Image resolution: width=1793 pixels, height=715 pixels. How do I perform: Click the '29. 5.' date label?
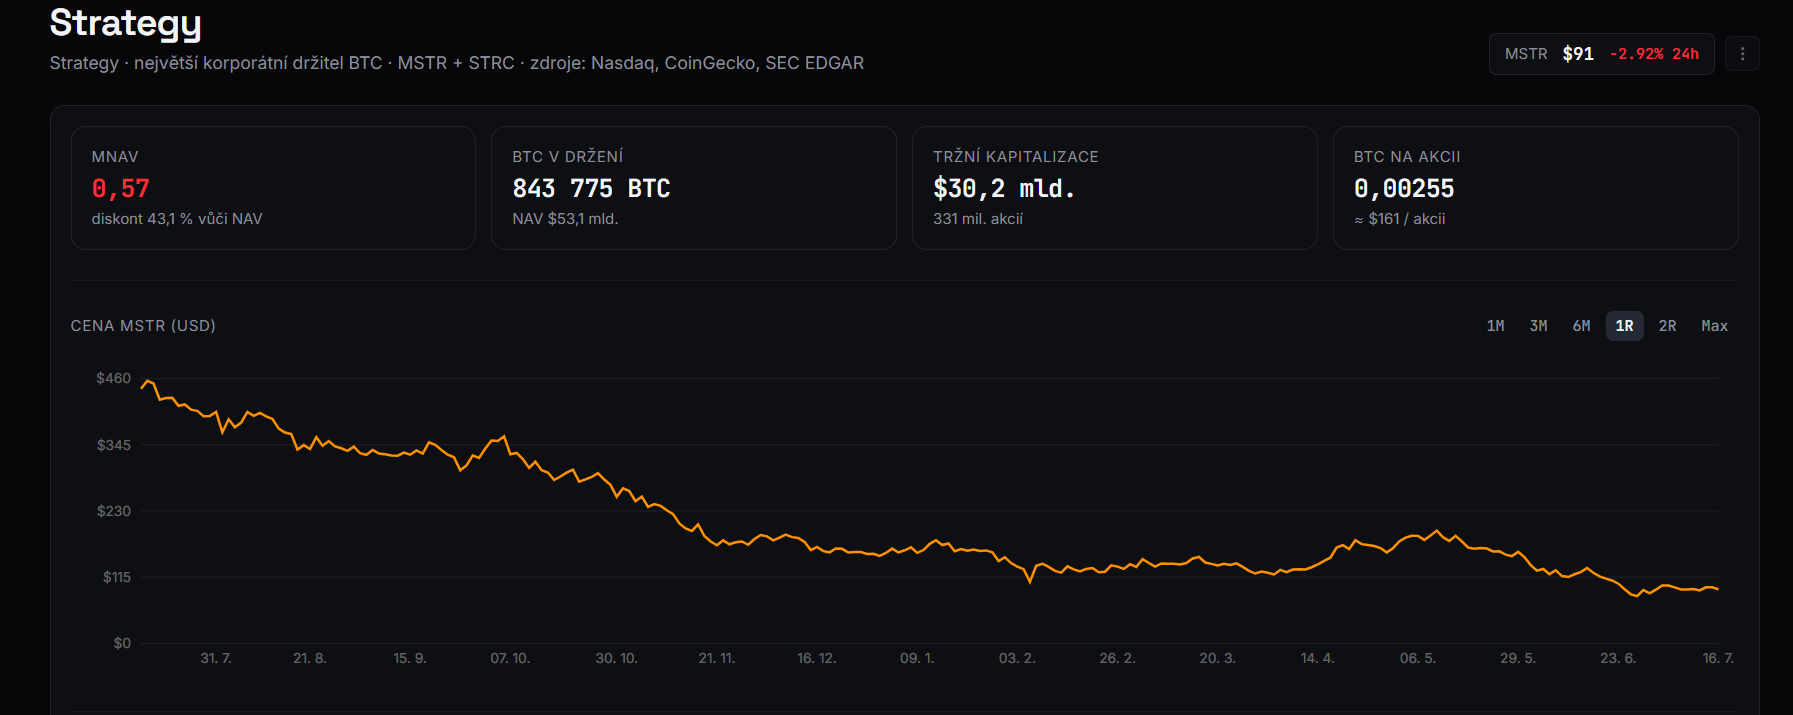click(x=1517, y=658)
